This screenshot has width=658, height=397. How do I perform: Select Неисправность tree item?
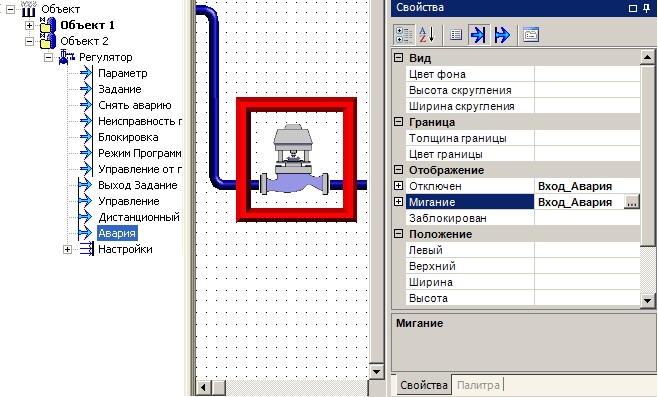tap(139, 121)
